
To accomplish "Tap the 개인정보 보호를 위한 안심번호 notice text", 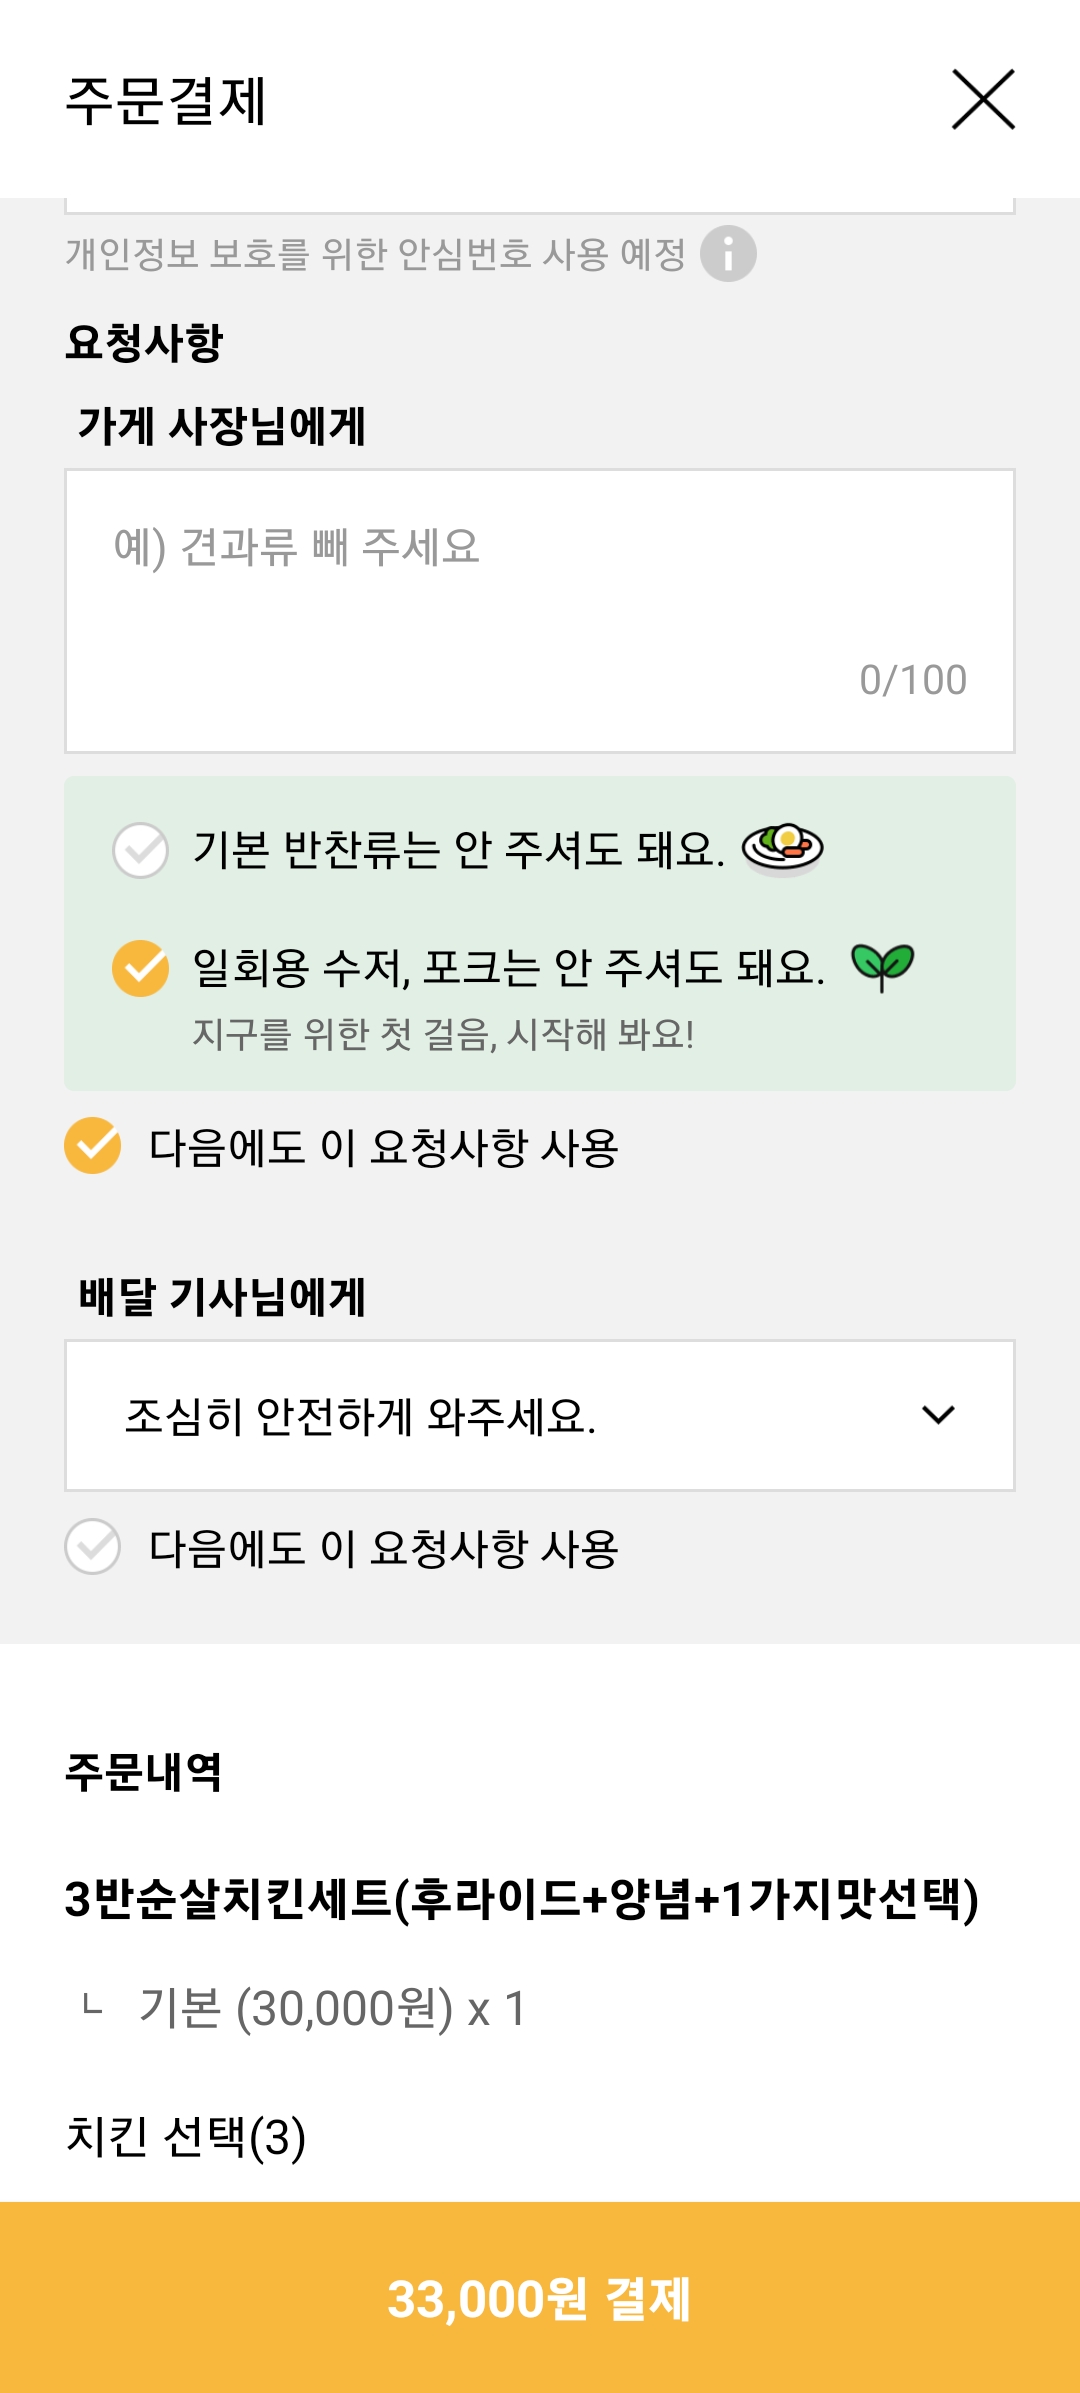I will 375,254.
